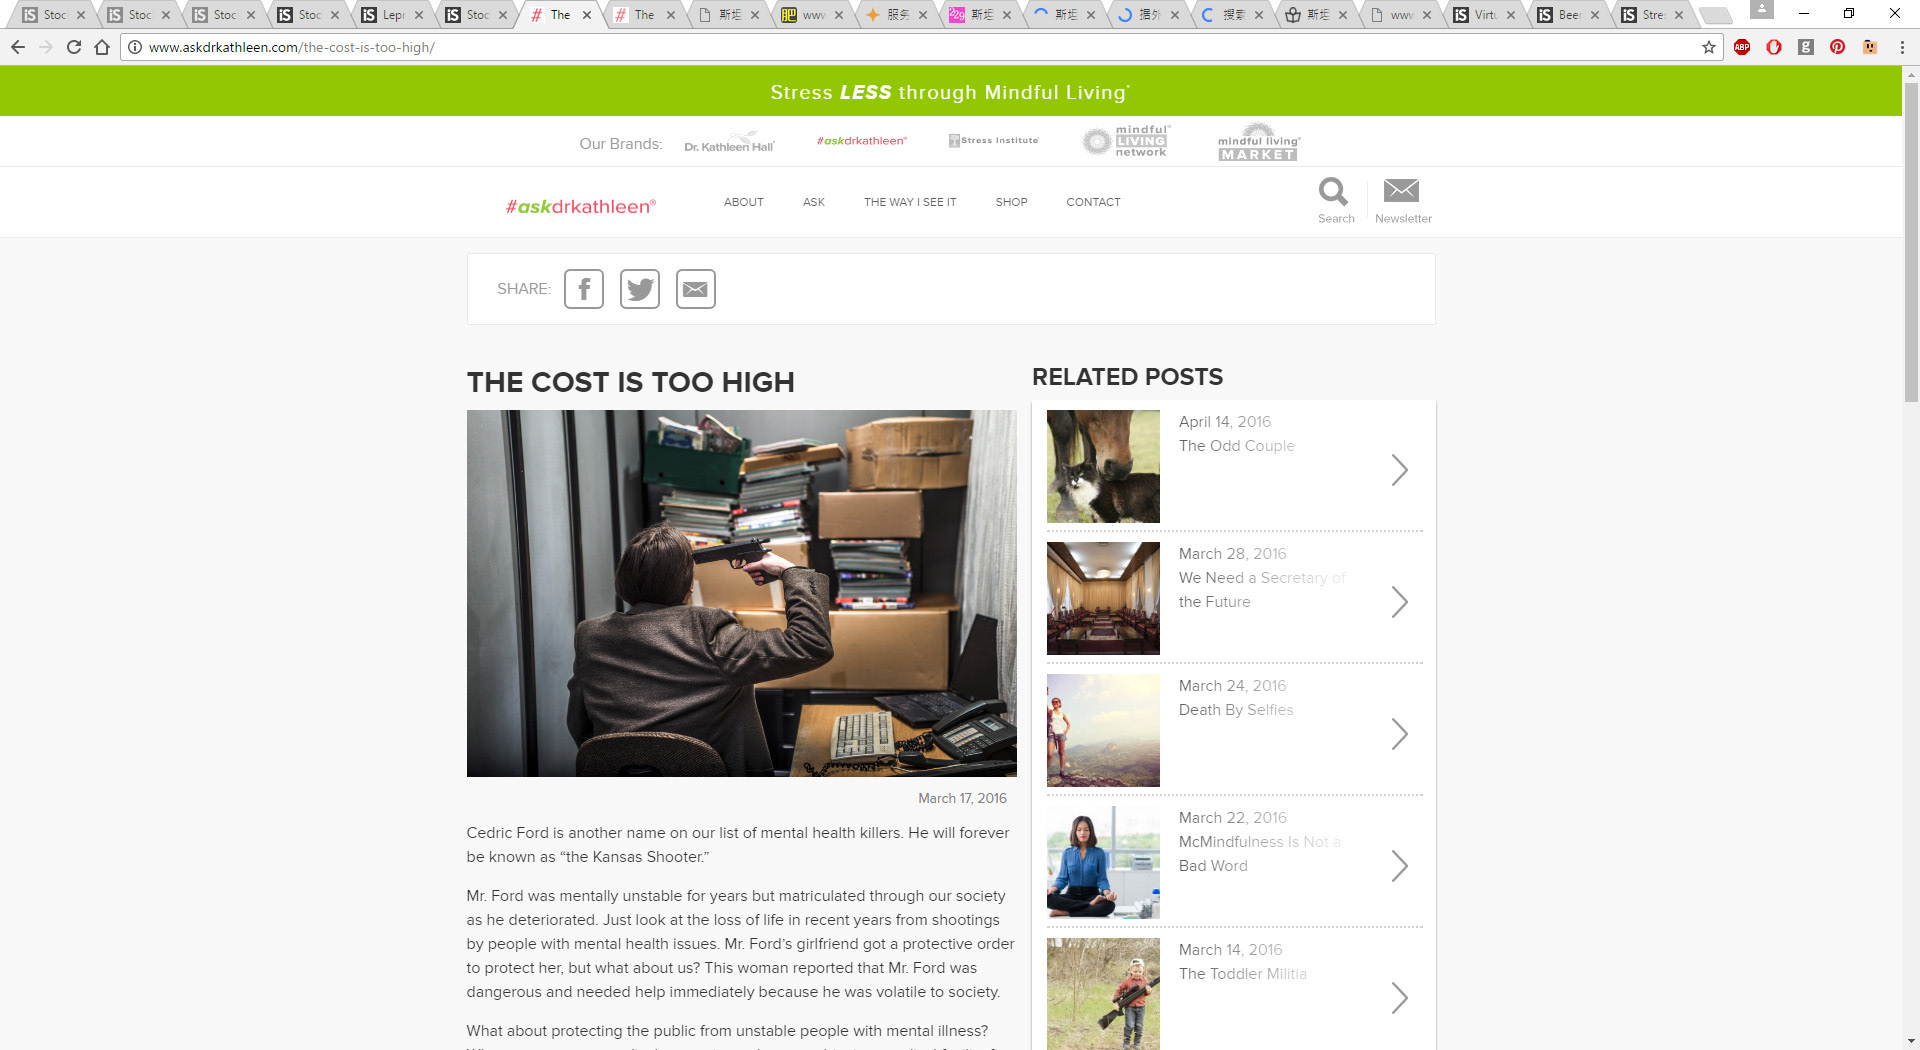Viewport: 1920px width, 1050px height.
Task: Open the ABOUT menu item
Action: point(744,202)
